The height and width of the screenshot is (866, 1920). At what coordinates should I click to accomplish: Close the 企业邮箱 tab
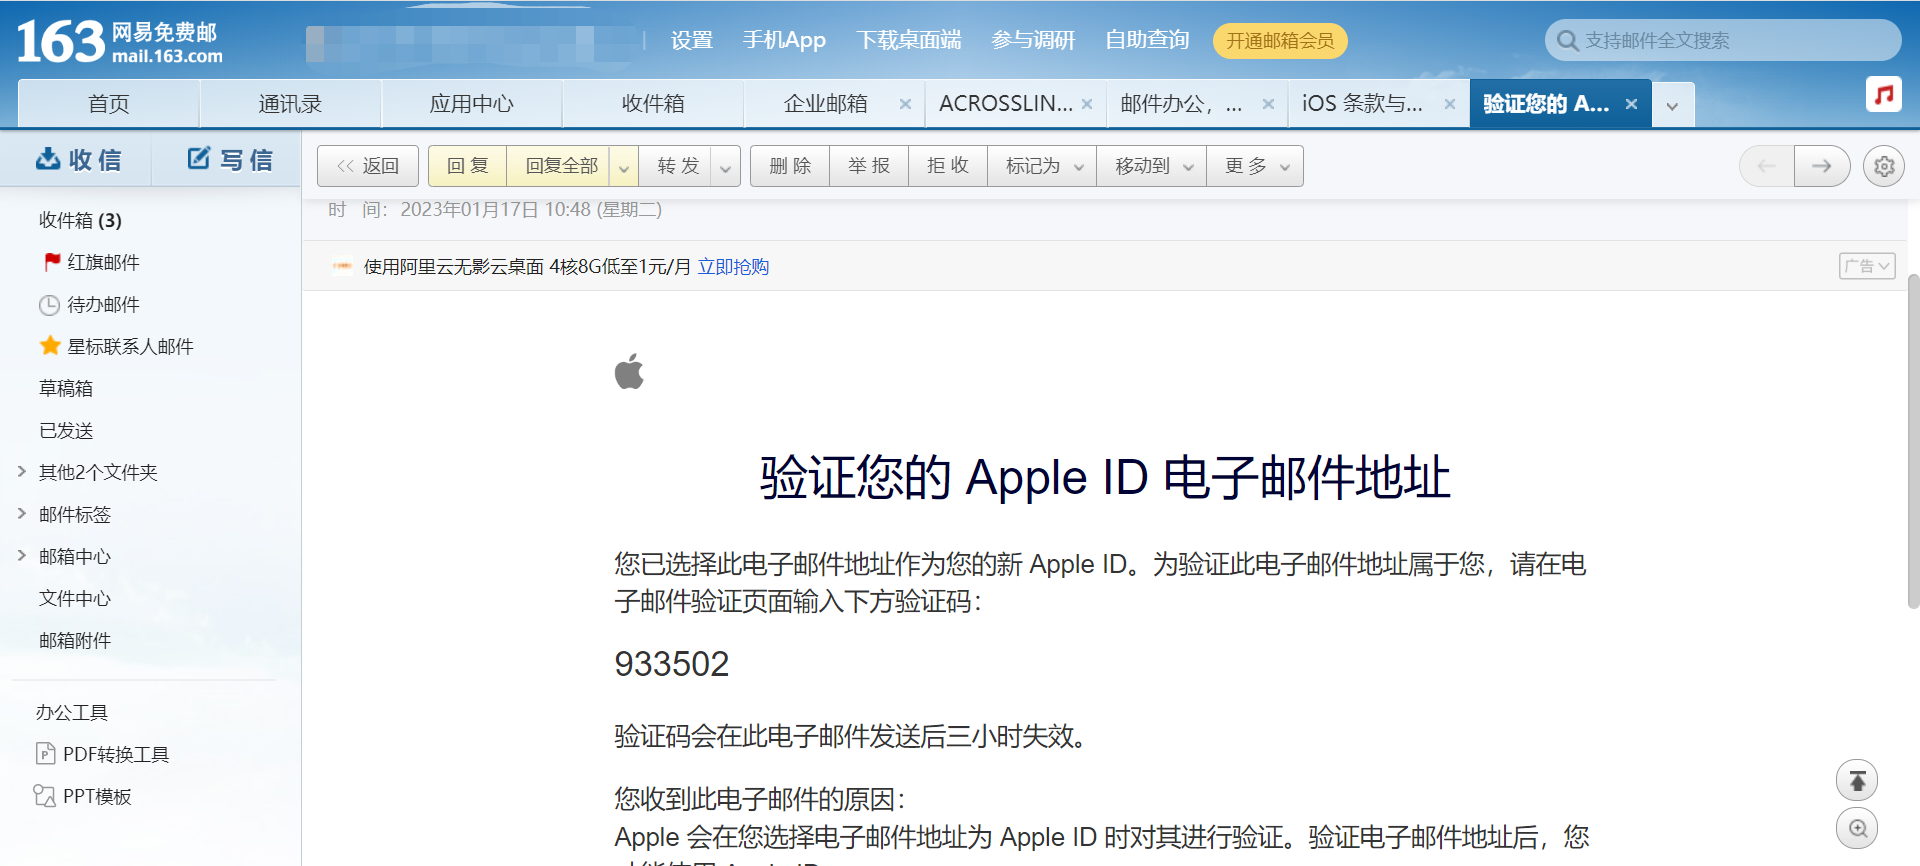coord(905,104)
